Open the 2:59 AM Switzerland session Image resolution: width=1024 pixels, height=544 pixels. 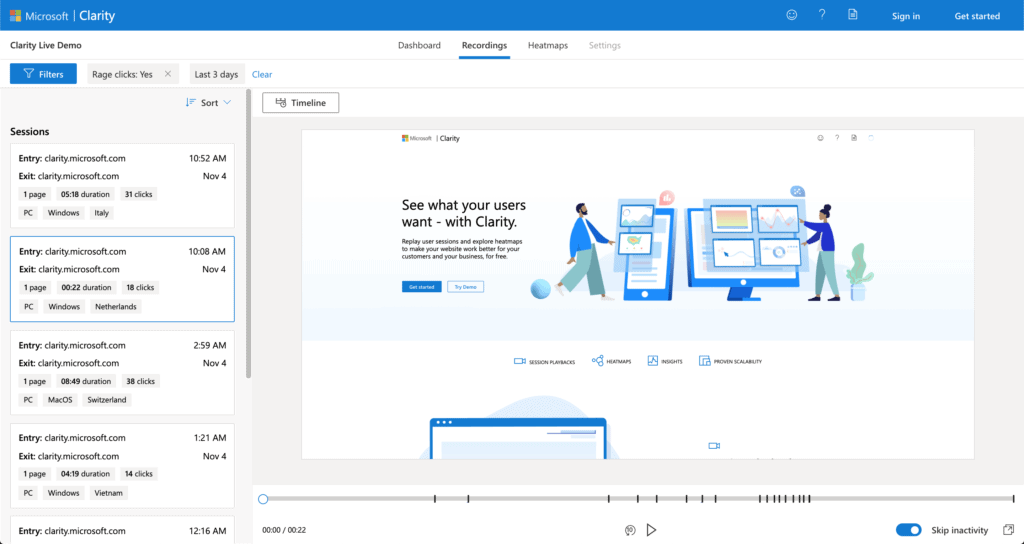coord(122,372)
